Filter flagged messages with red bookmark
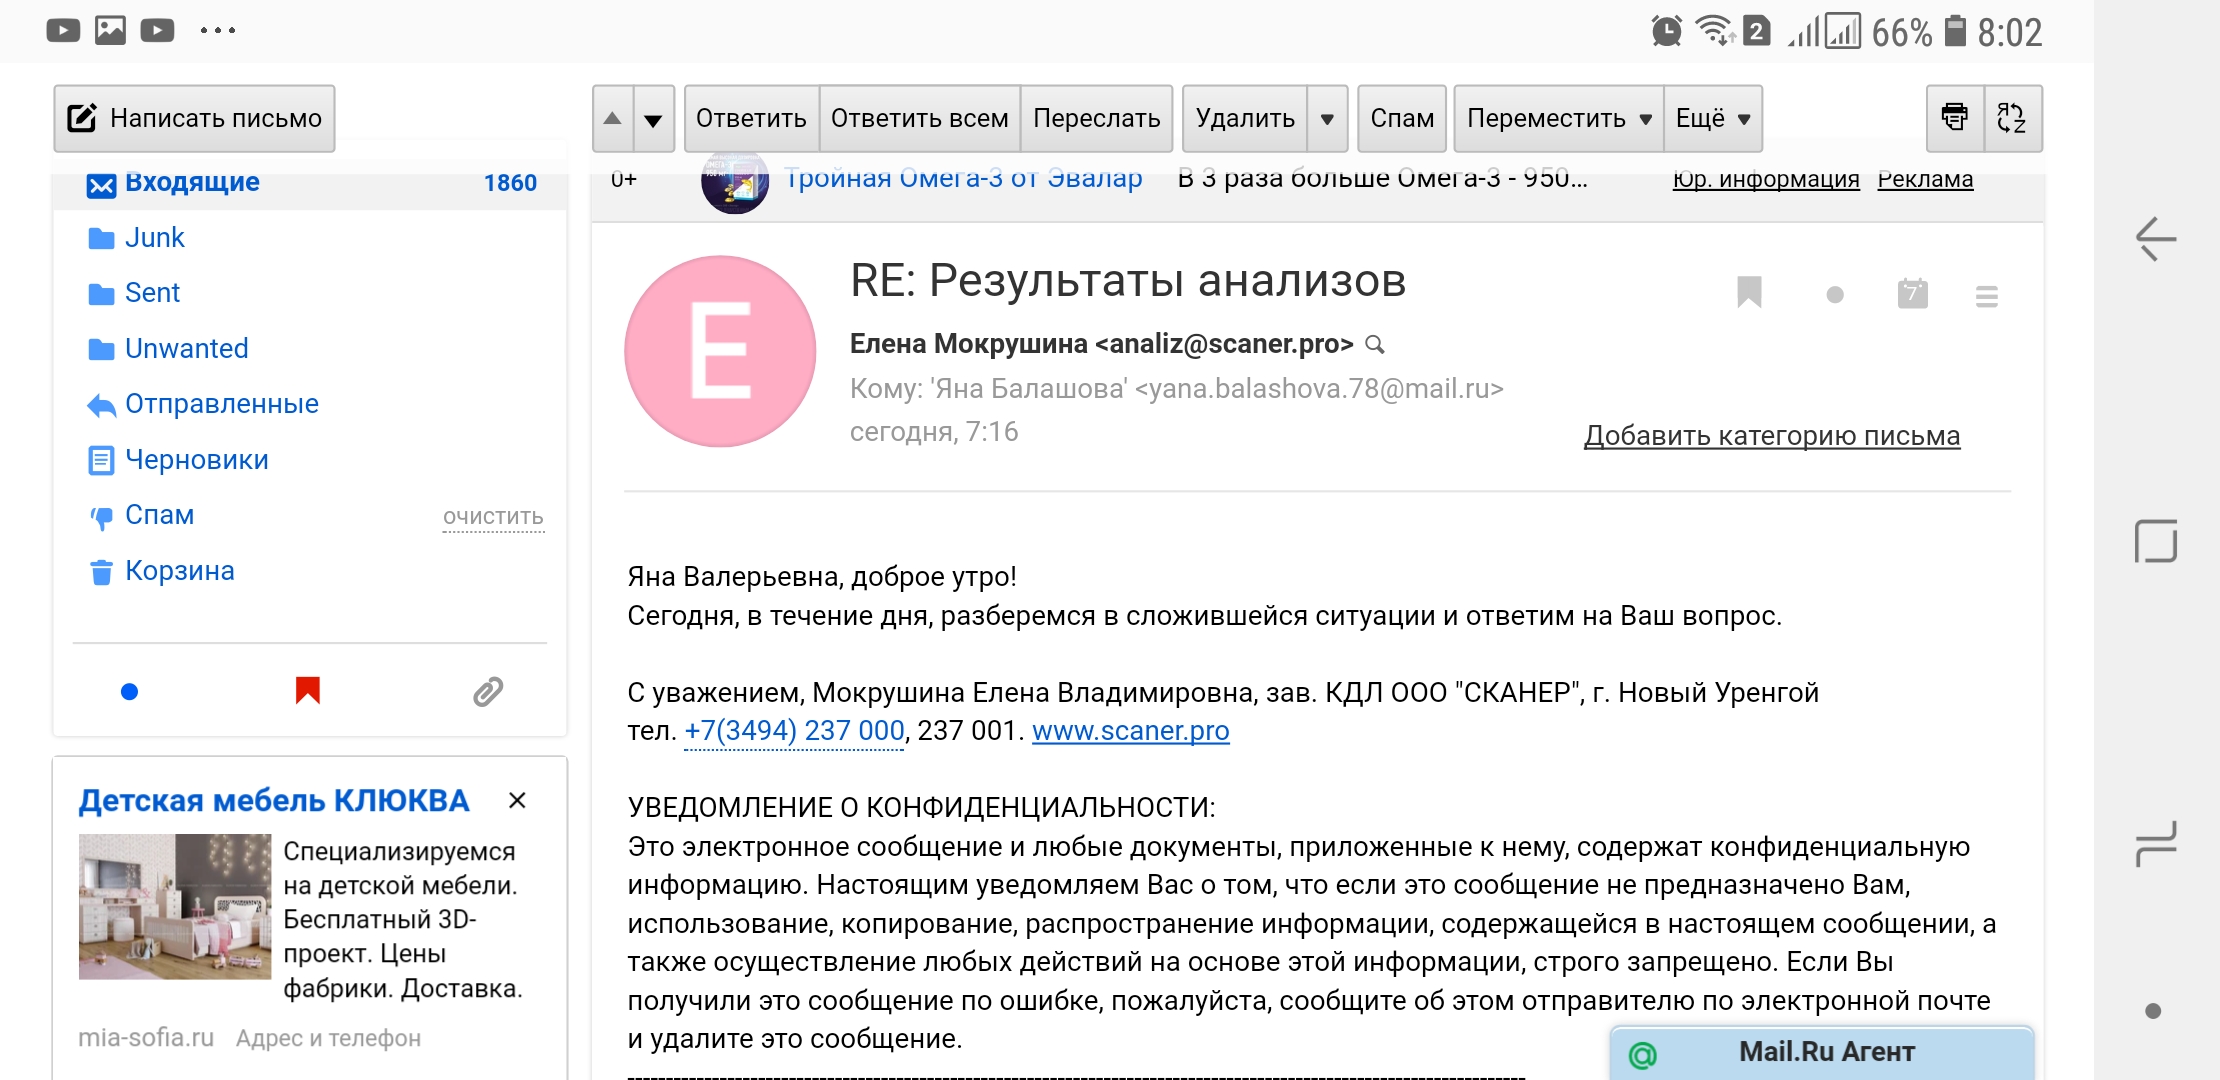 click(x=308, y=690)
